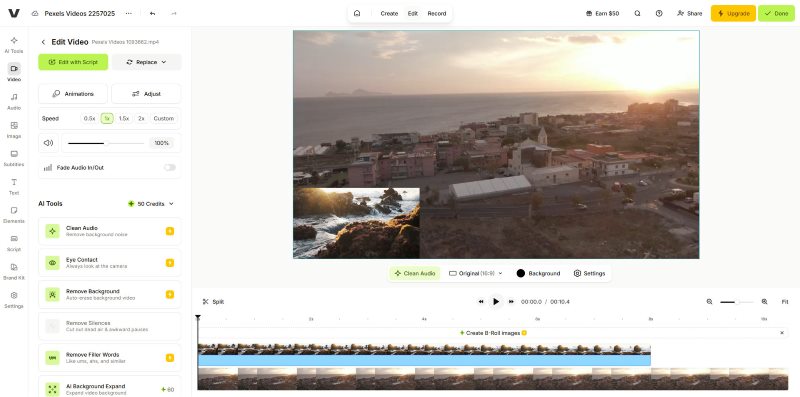Image resolution: width=800 pixels, height=397 pixels.
Task: Toggle Fade Audio In/Out switch
Action: pos(170,167)
